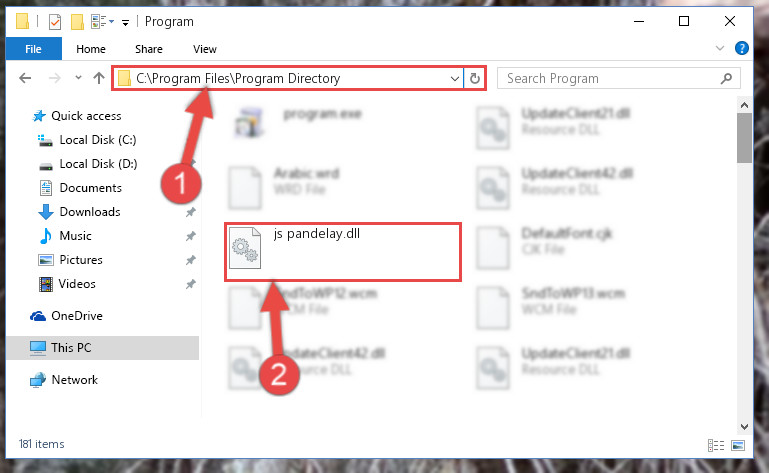The image size is (769, 473).
Task: Click the New folder quick access icon
Action: (x=77, y=22)
